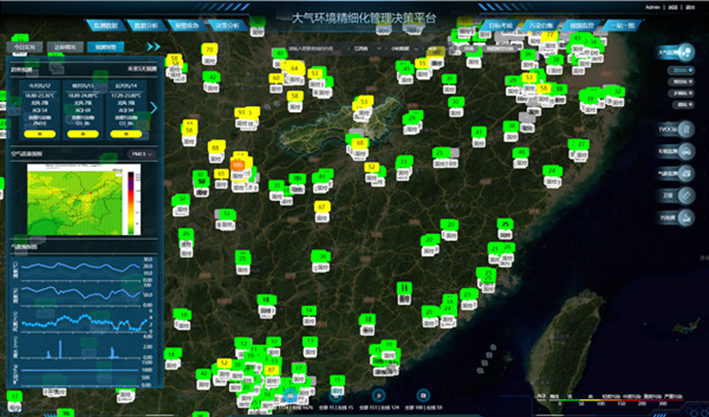Click the yellow 93 AQI station marker

241,112
